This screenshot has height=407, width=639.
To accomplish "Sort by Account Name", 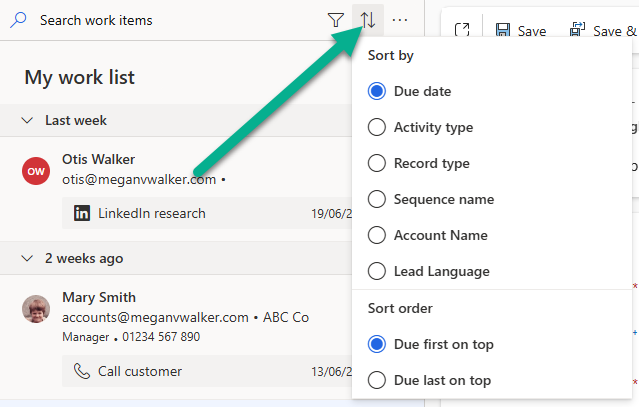I will (x=377, y=235).
